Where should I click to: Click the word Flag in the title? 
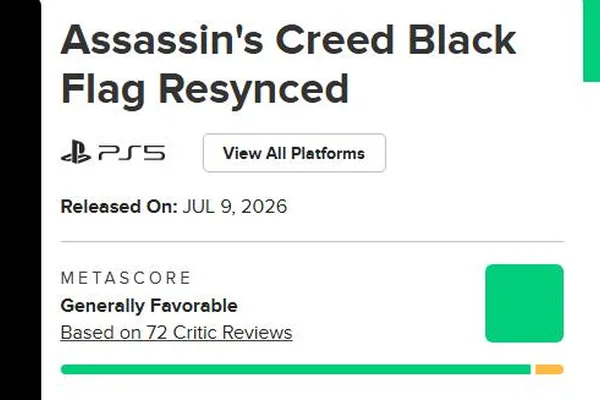(x=103, y=91)
